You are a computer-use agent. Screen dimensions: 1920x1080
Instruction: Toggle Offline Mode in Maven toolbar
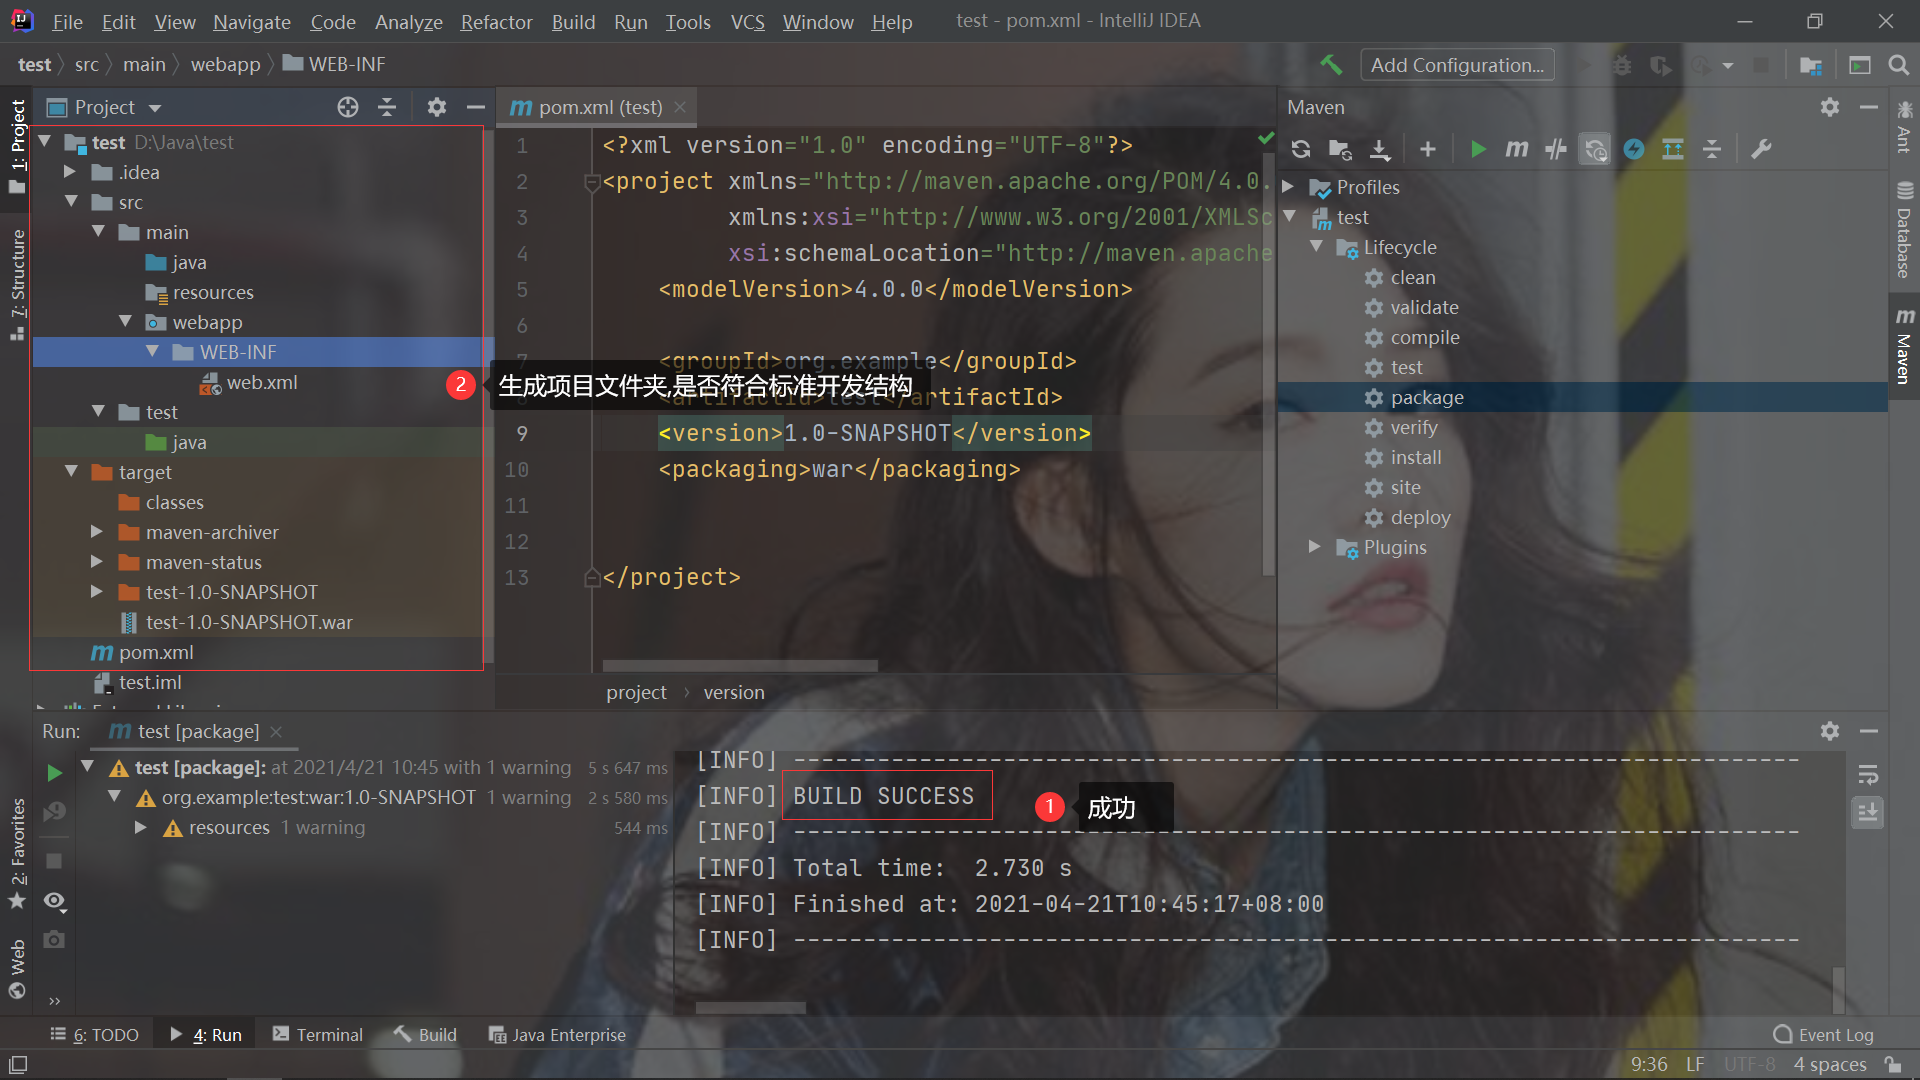(x=1555, y=149)
